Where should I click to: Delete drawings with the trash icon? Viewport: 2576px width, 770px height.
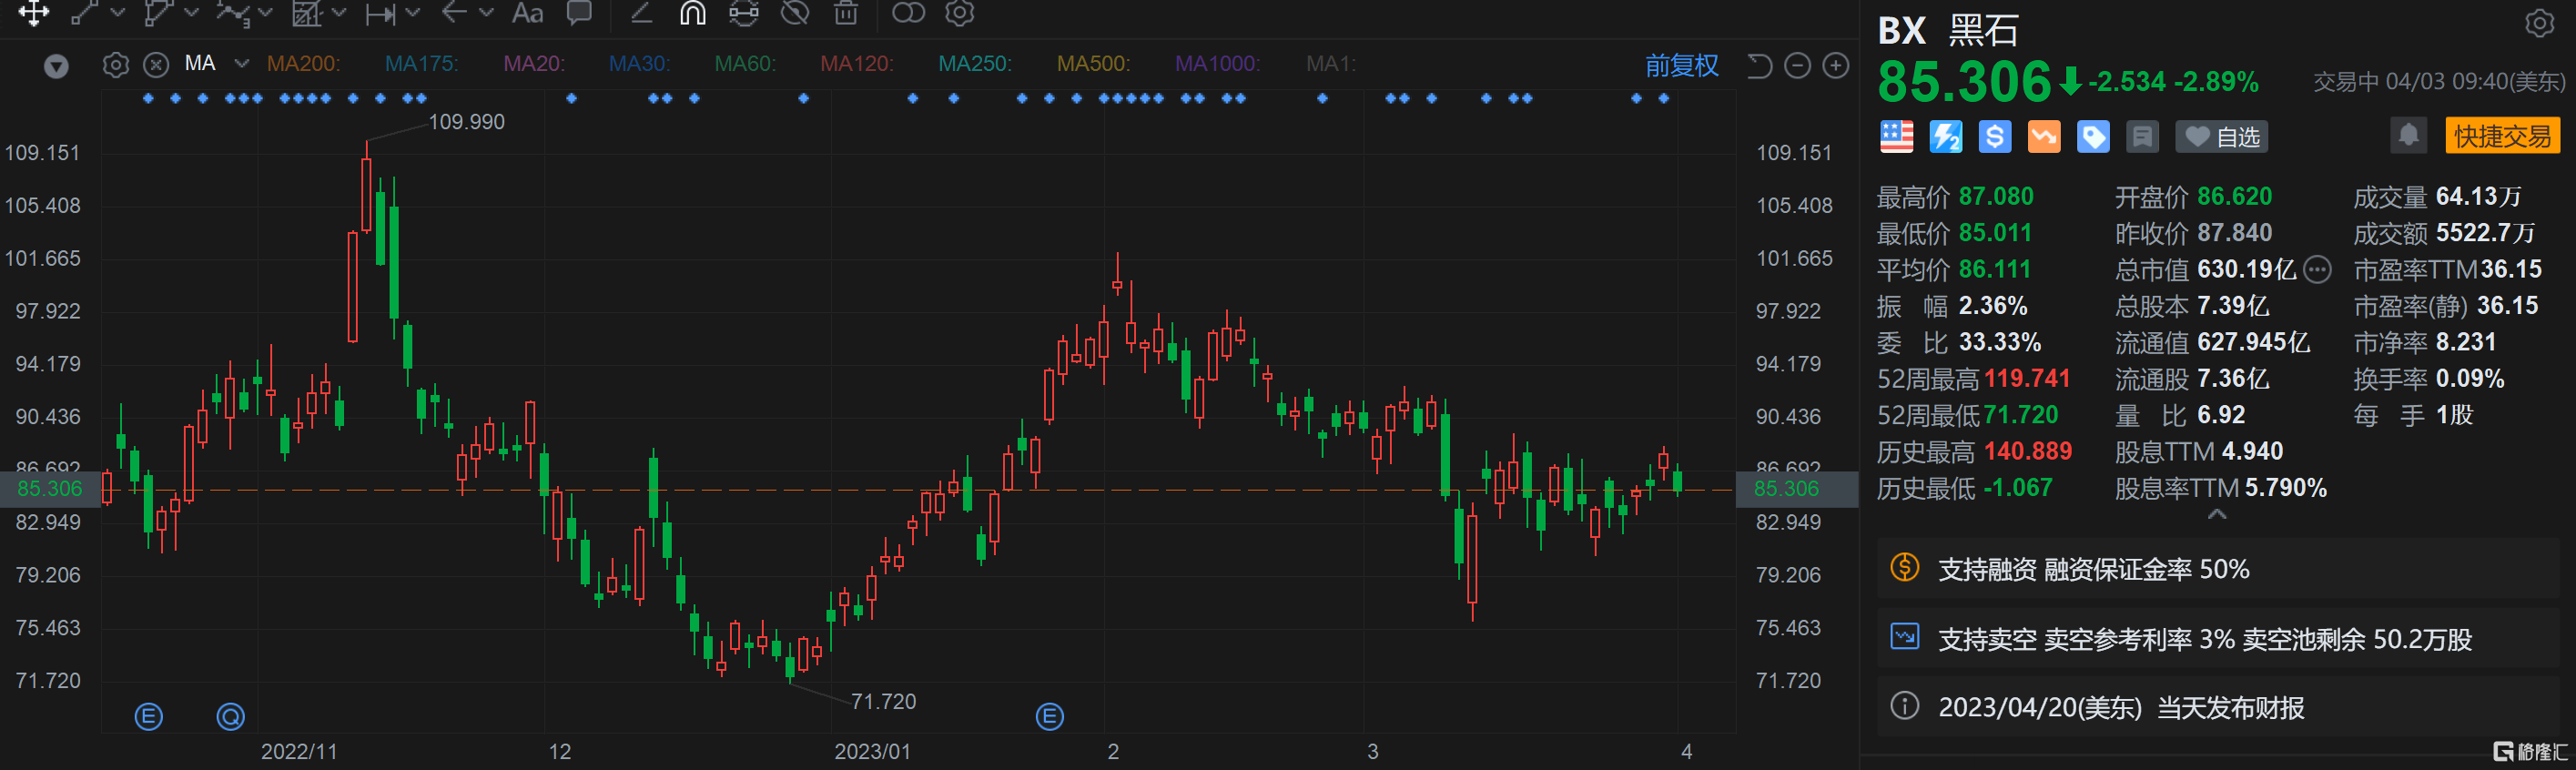click(846, 13)
